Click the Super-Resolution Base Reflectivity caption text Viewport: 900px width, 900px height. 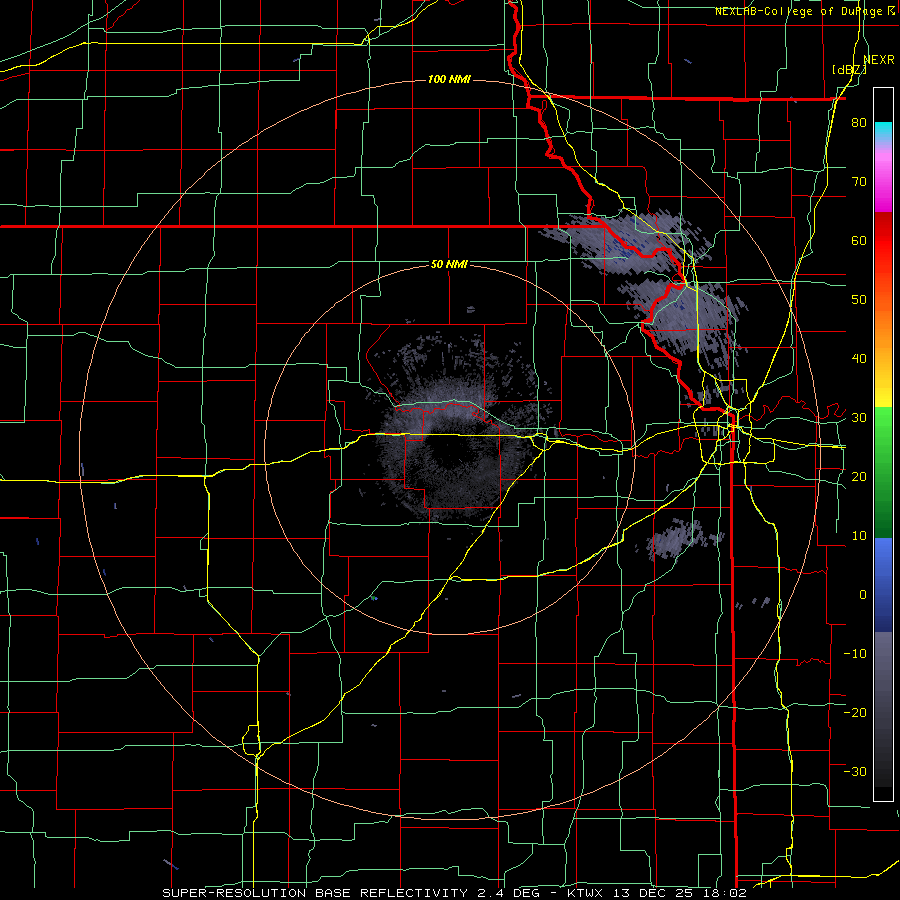coord(355,893)
